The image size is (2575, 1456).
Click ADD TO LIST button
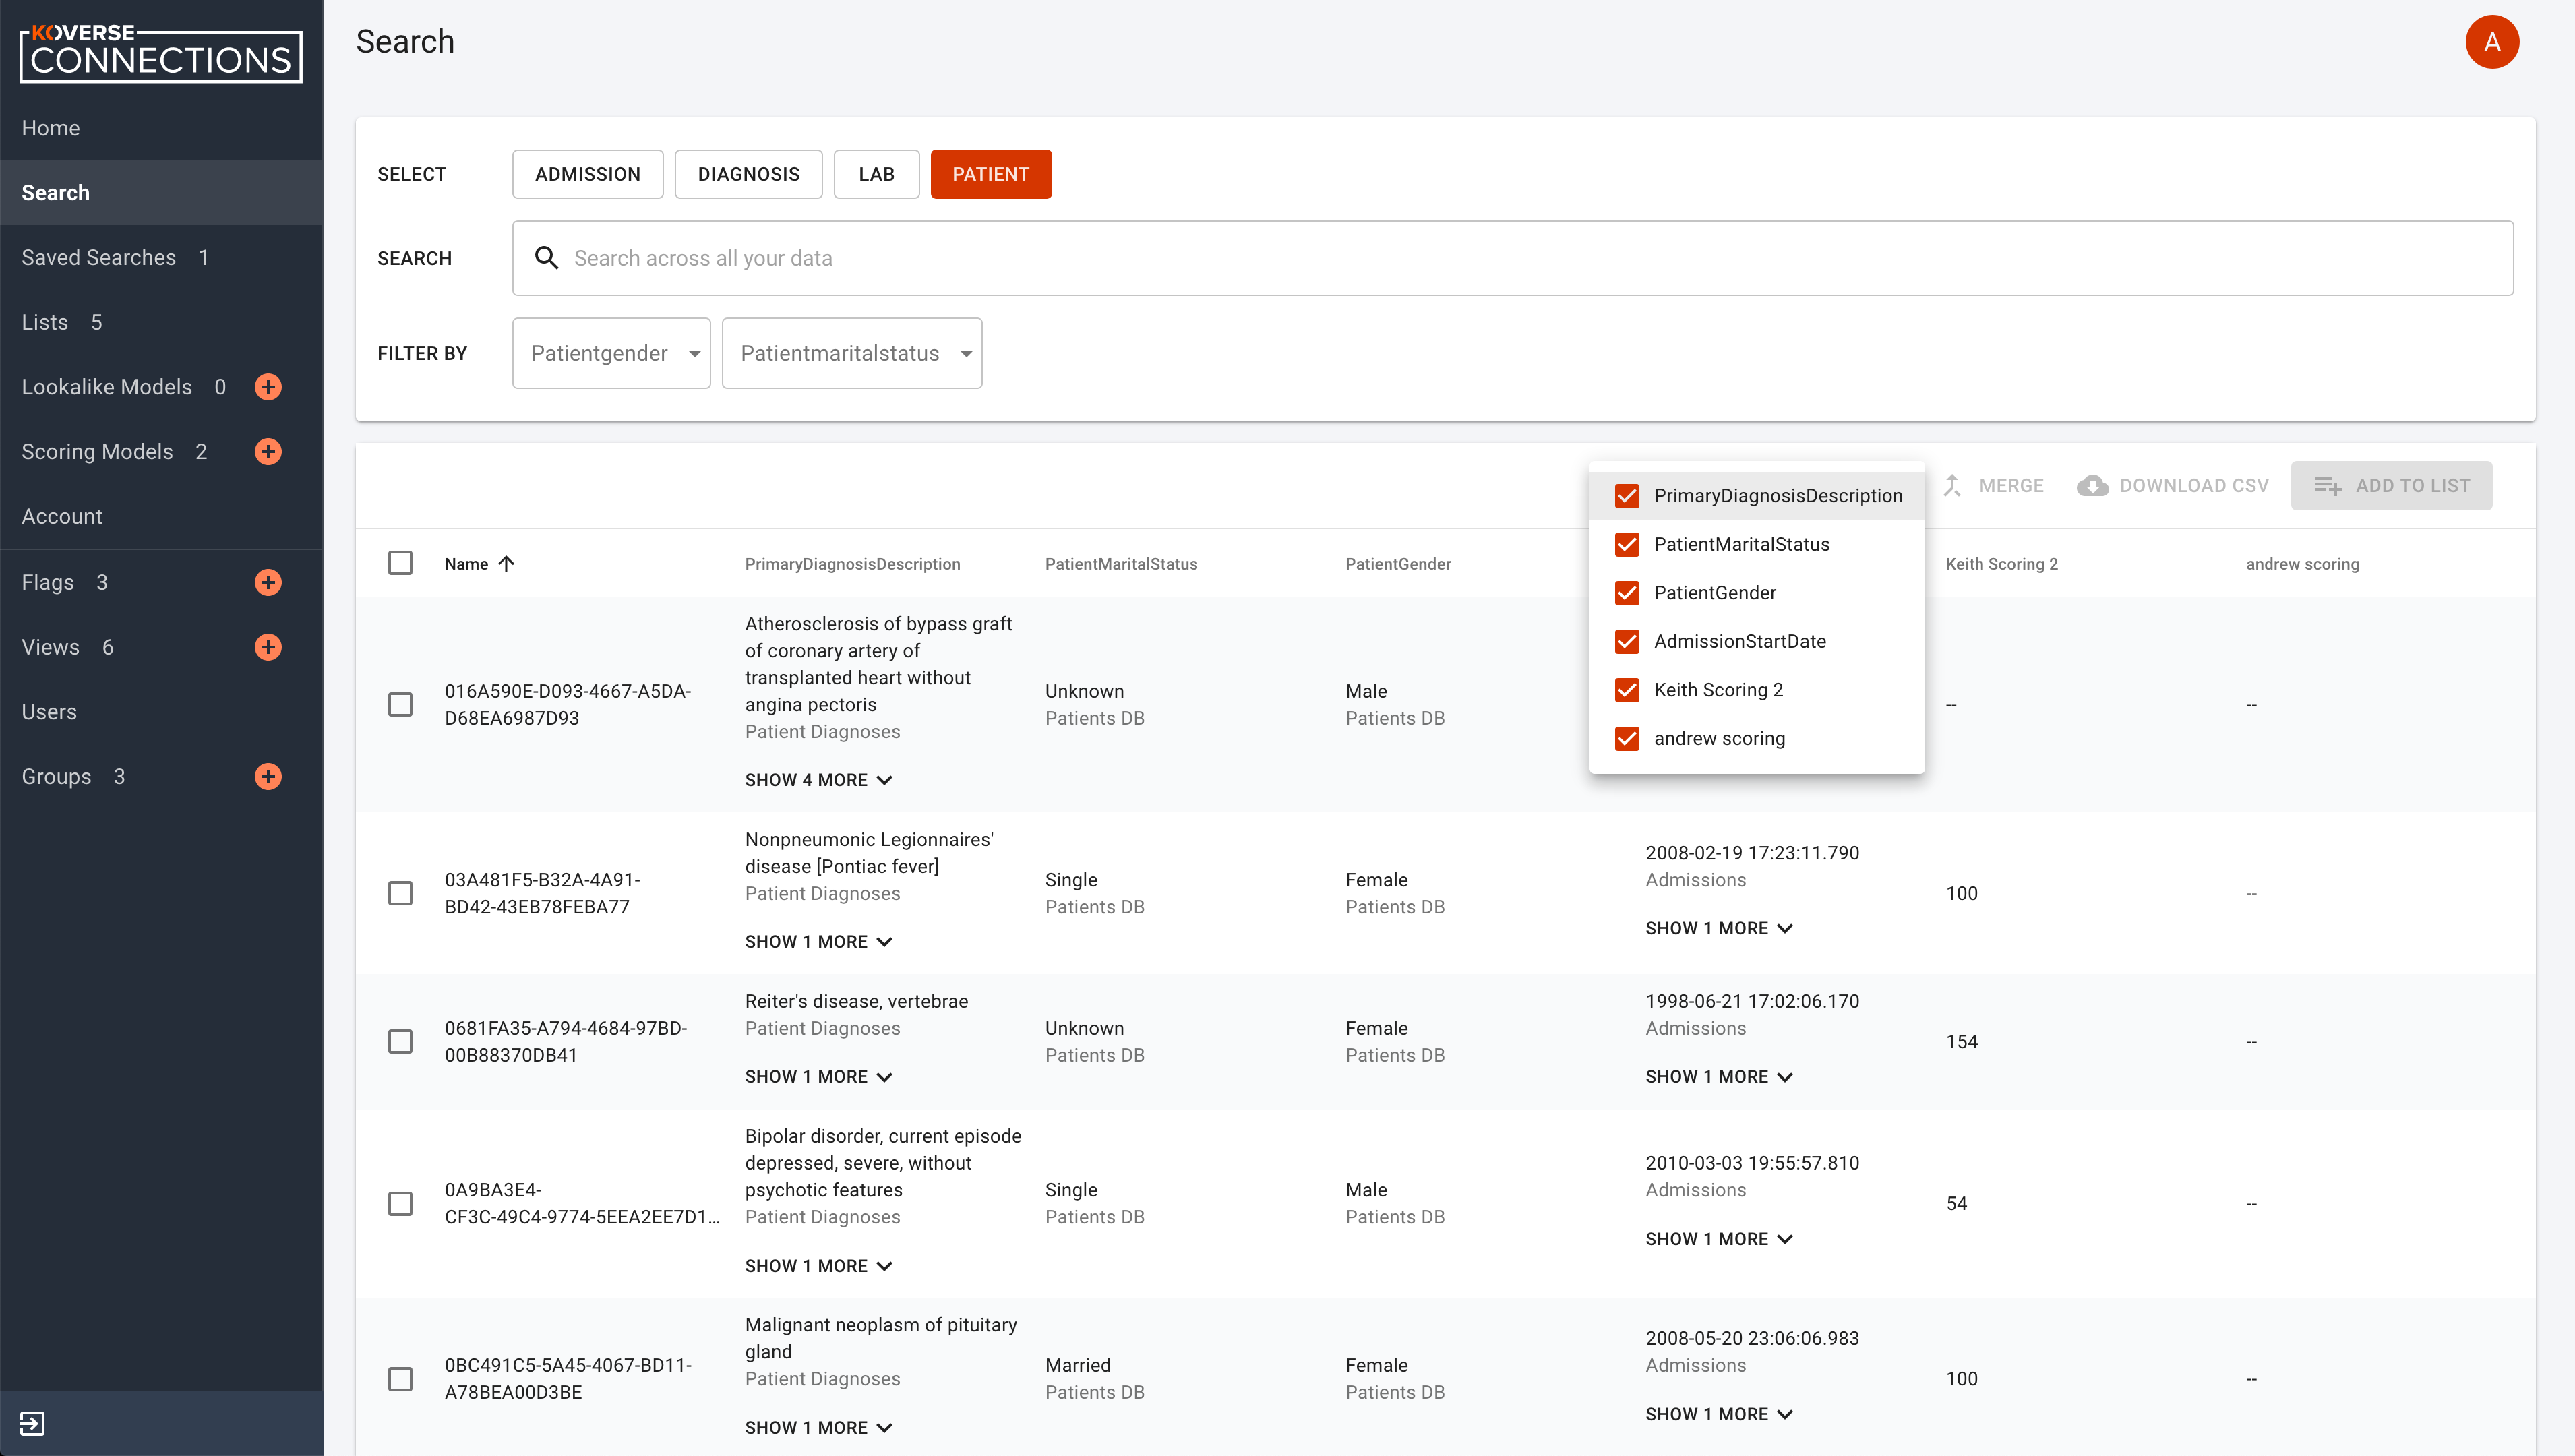[2391, 486]
